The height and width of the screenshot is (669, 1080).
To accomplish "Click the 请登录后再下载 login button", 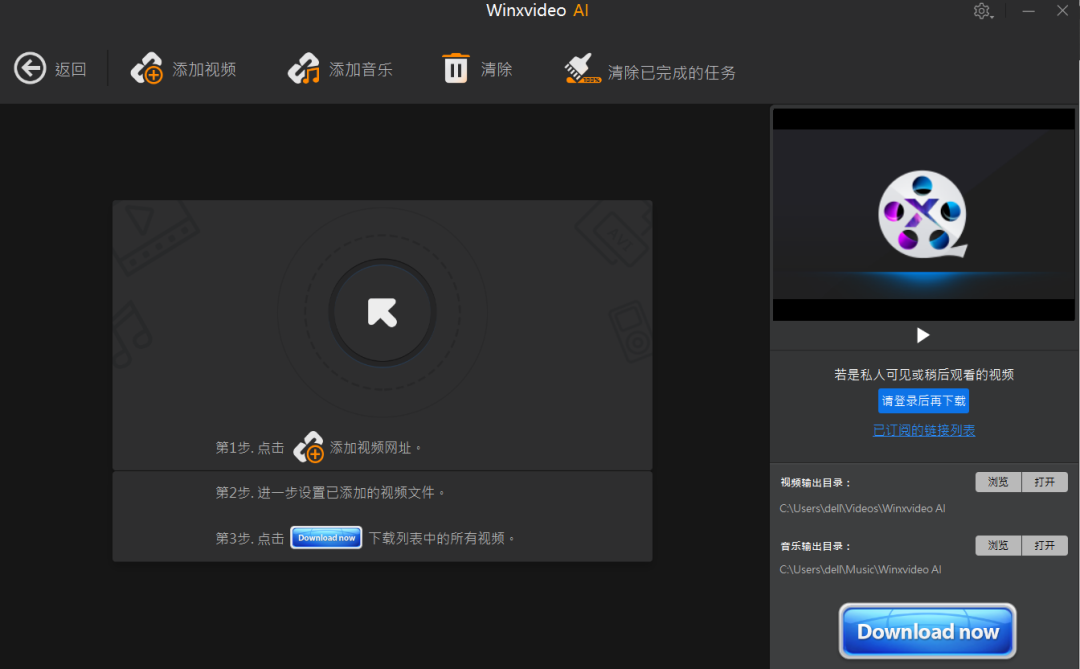I will coord(924,401).
